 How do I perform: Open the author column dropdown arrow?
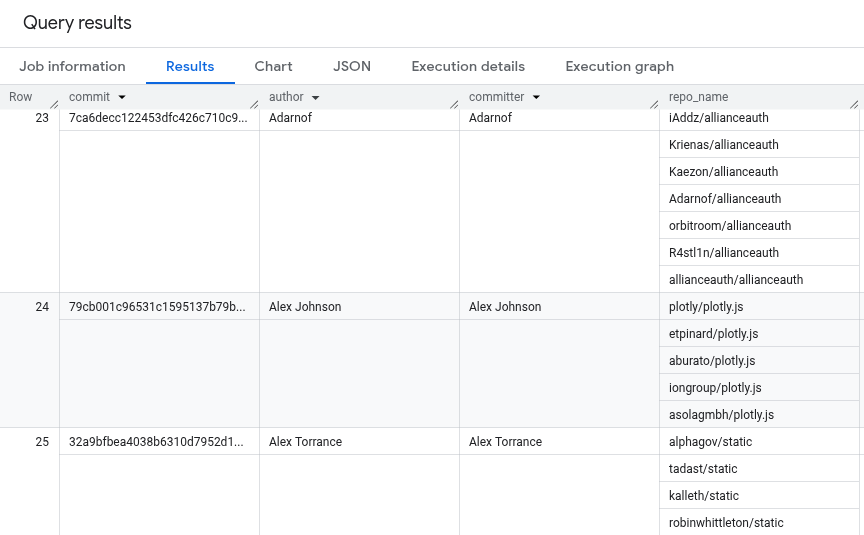coord(315,97)
